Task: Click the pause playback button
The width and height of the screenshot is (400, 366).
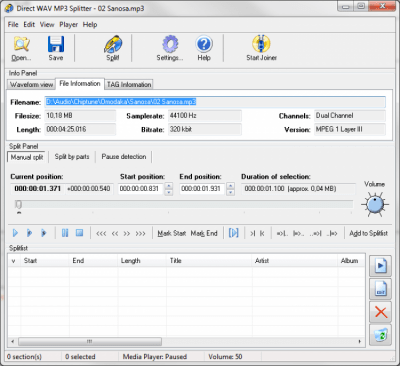Action: click(65, 233)
